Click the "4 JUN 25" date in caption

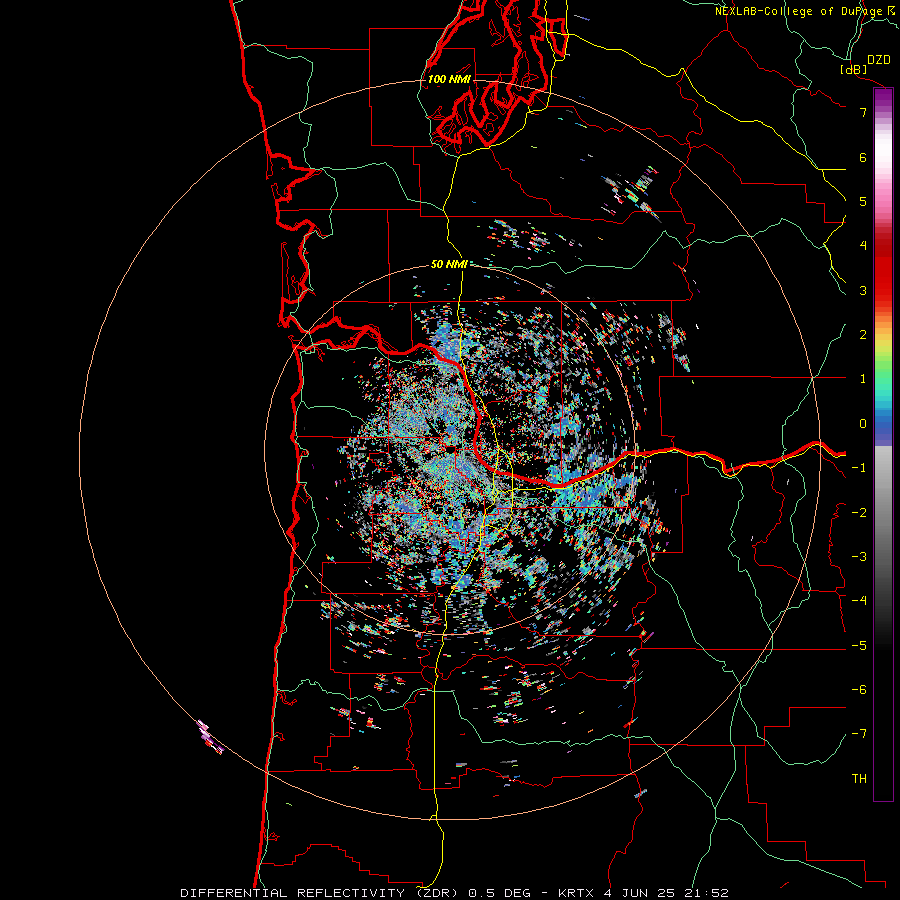click(641, 893)
